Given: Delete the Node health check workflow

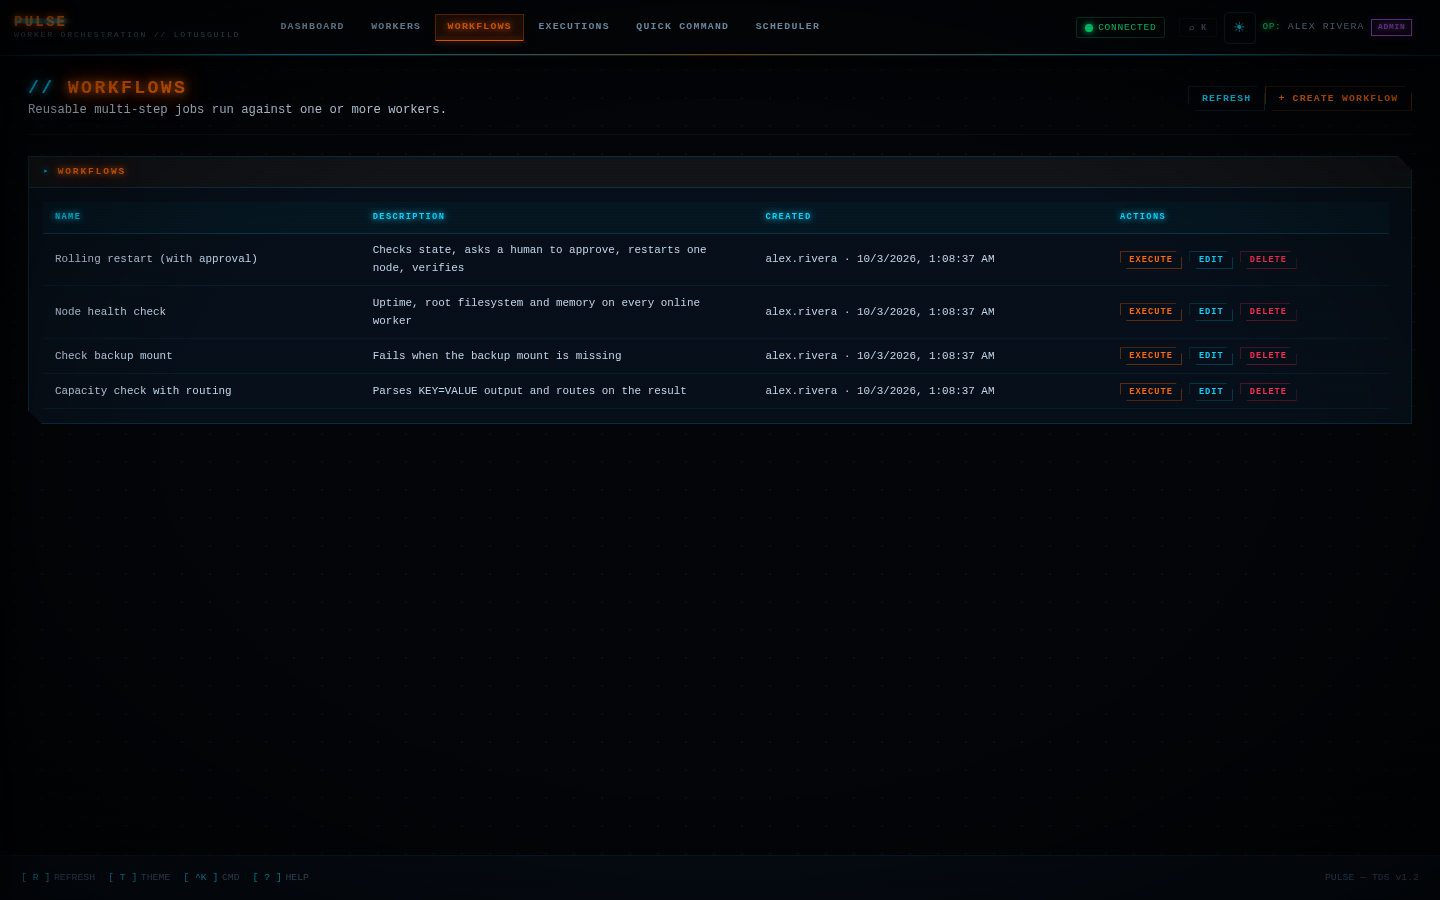Looking at the screenshot, I should (1268, 312).
